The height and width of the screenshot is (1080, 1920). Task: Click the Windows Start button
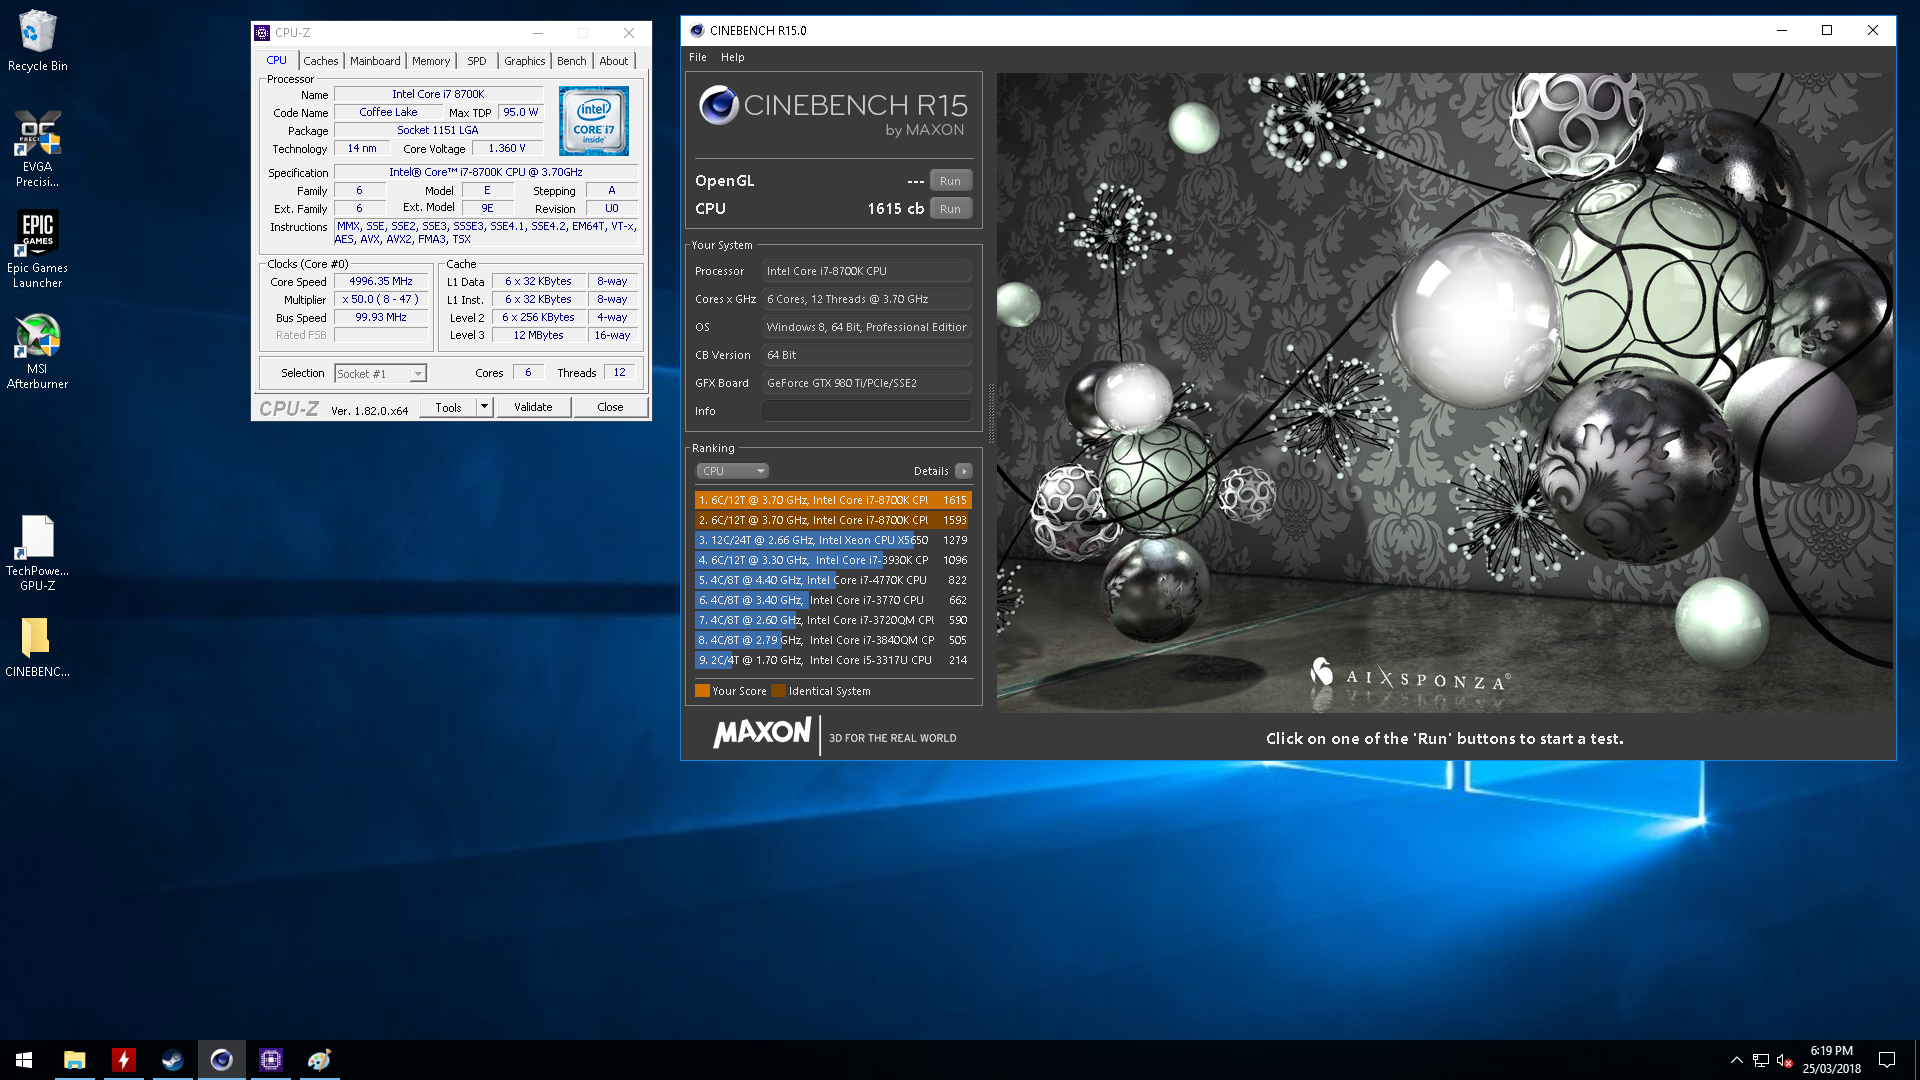point(24,1060)
